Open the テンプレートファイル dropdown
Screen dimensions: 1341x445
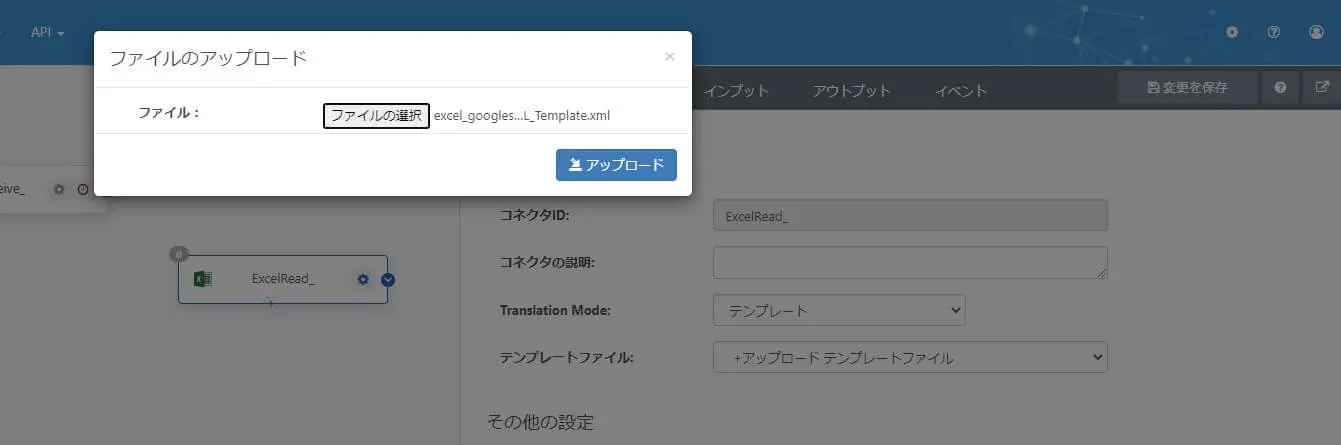pos(910,357)
